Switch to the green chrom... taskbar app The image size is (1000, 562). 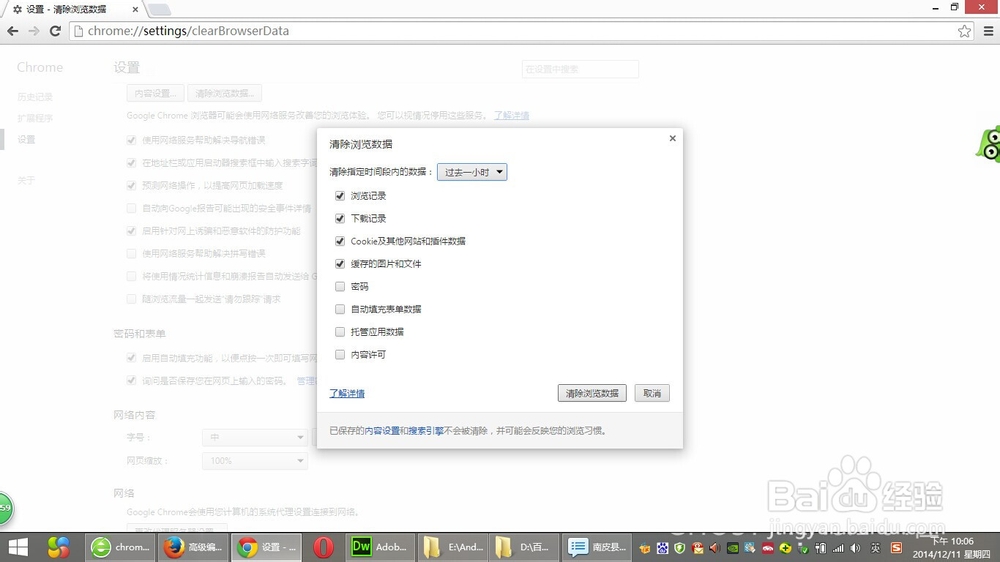(x=121, y=547)
